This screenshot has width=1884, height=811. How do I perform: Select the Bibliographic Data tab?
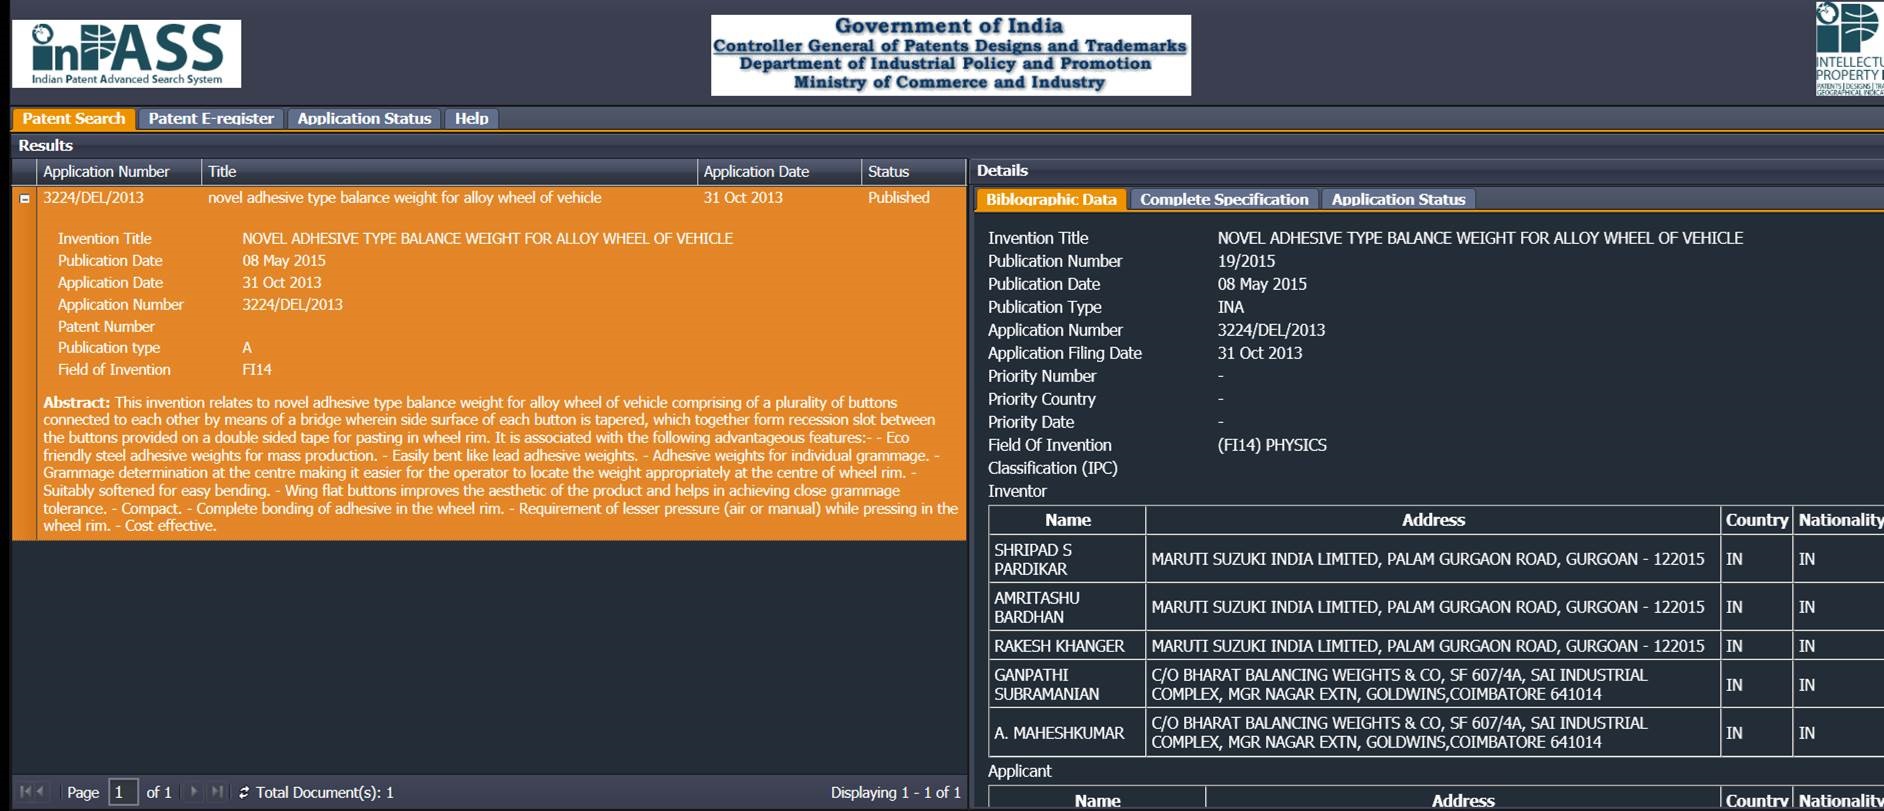click(1051, 200)
